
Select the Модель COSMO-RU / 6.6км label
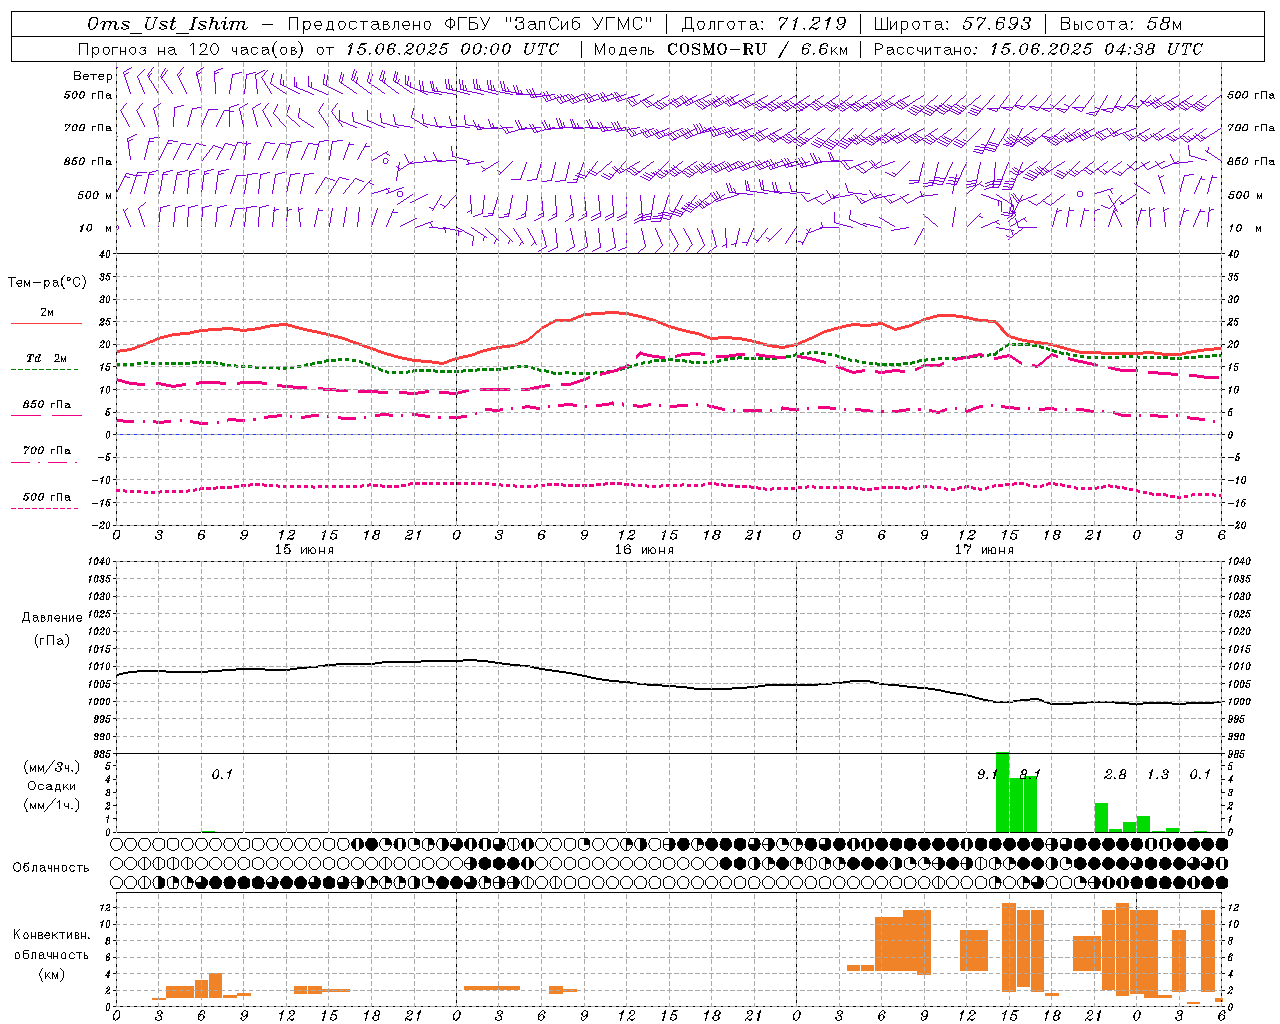[720, 49]
